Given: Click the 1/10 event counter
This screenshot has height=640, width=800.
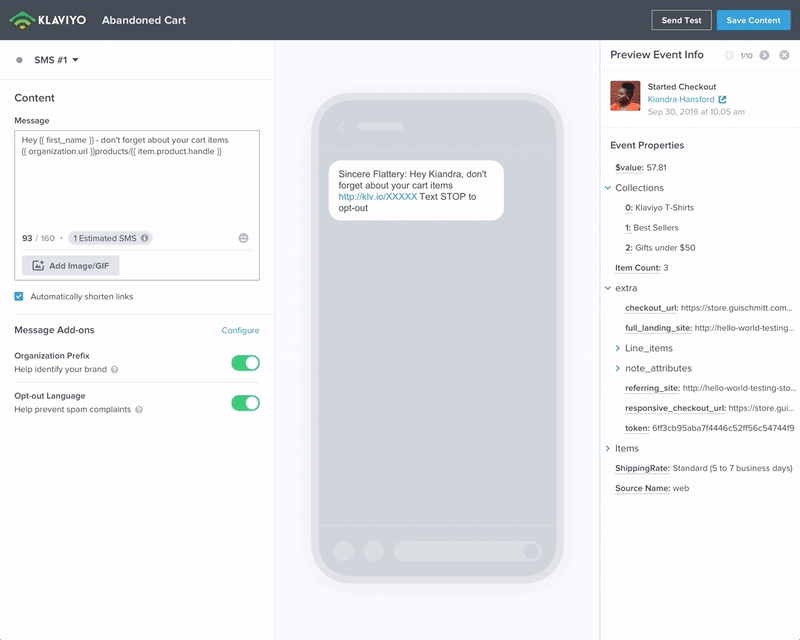Looking at the screenshot, I should pos(746,56).
